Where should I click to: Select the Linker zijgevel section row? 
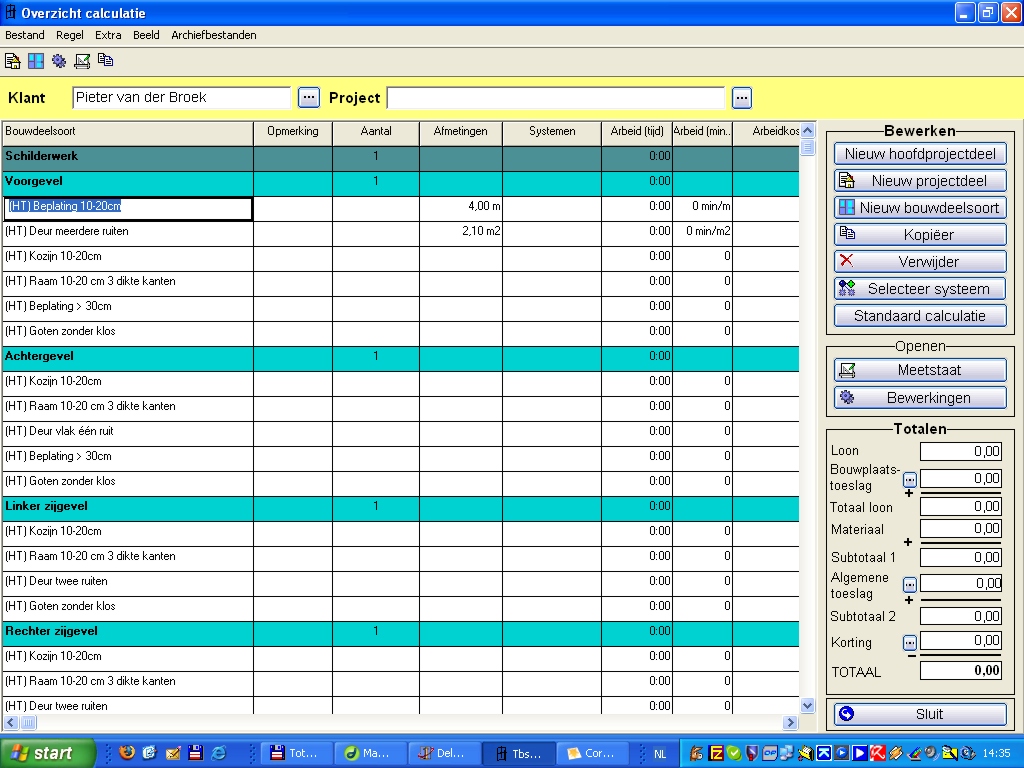coord(401,507)
